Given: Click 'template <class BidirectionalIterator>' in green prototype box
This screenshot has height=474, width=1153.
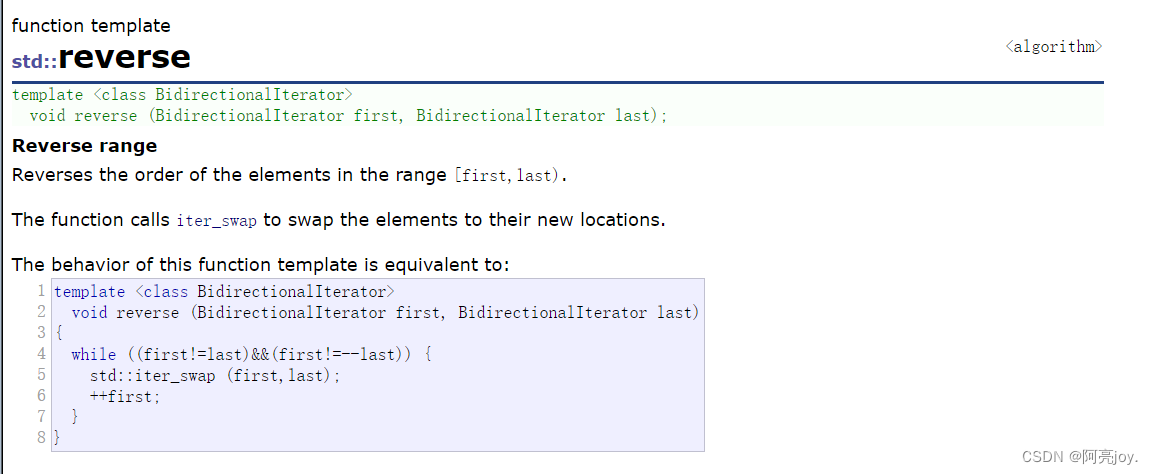Looking at the screenshot, I should coord(182,95).
